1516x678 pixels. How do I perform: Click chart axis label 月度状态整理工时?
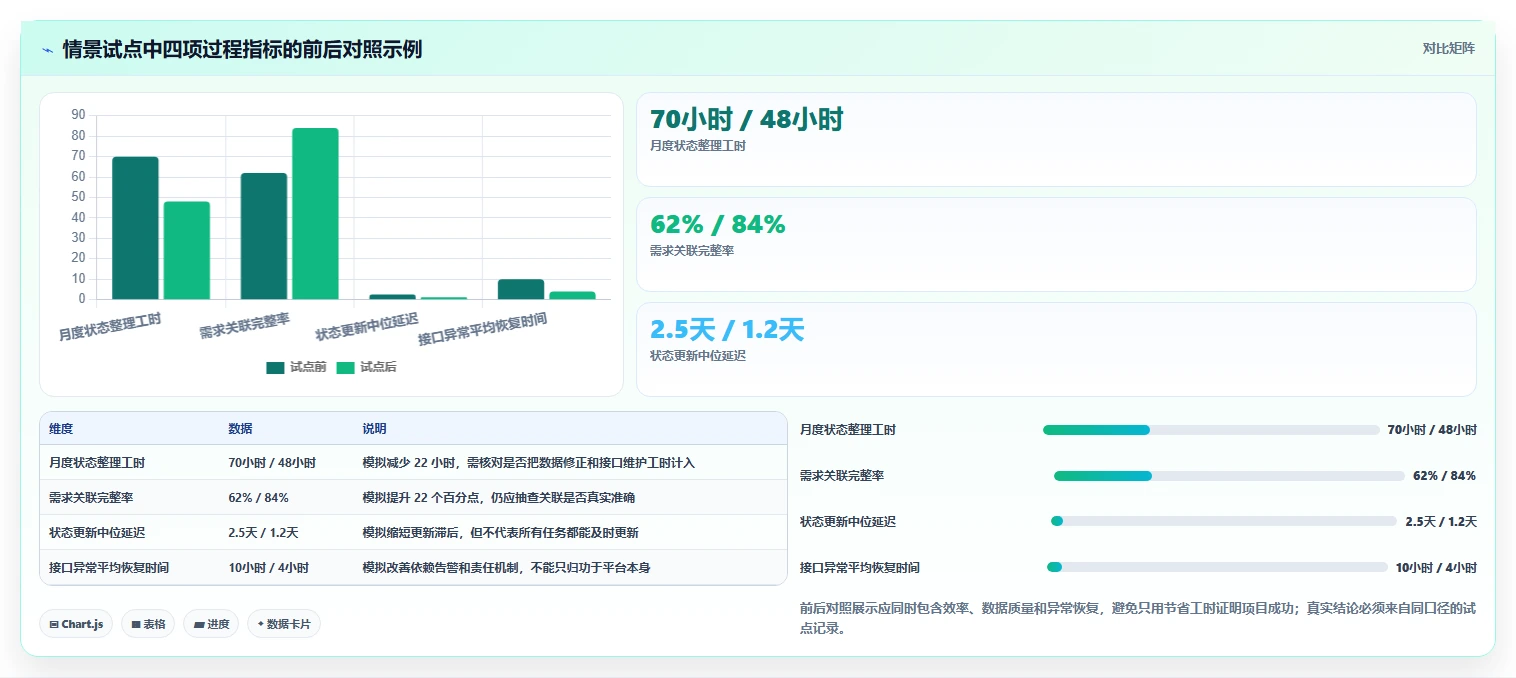[110, 327]
